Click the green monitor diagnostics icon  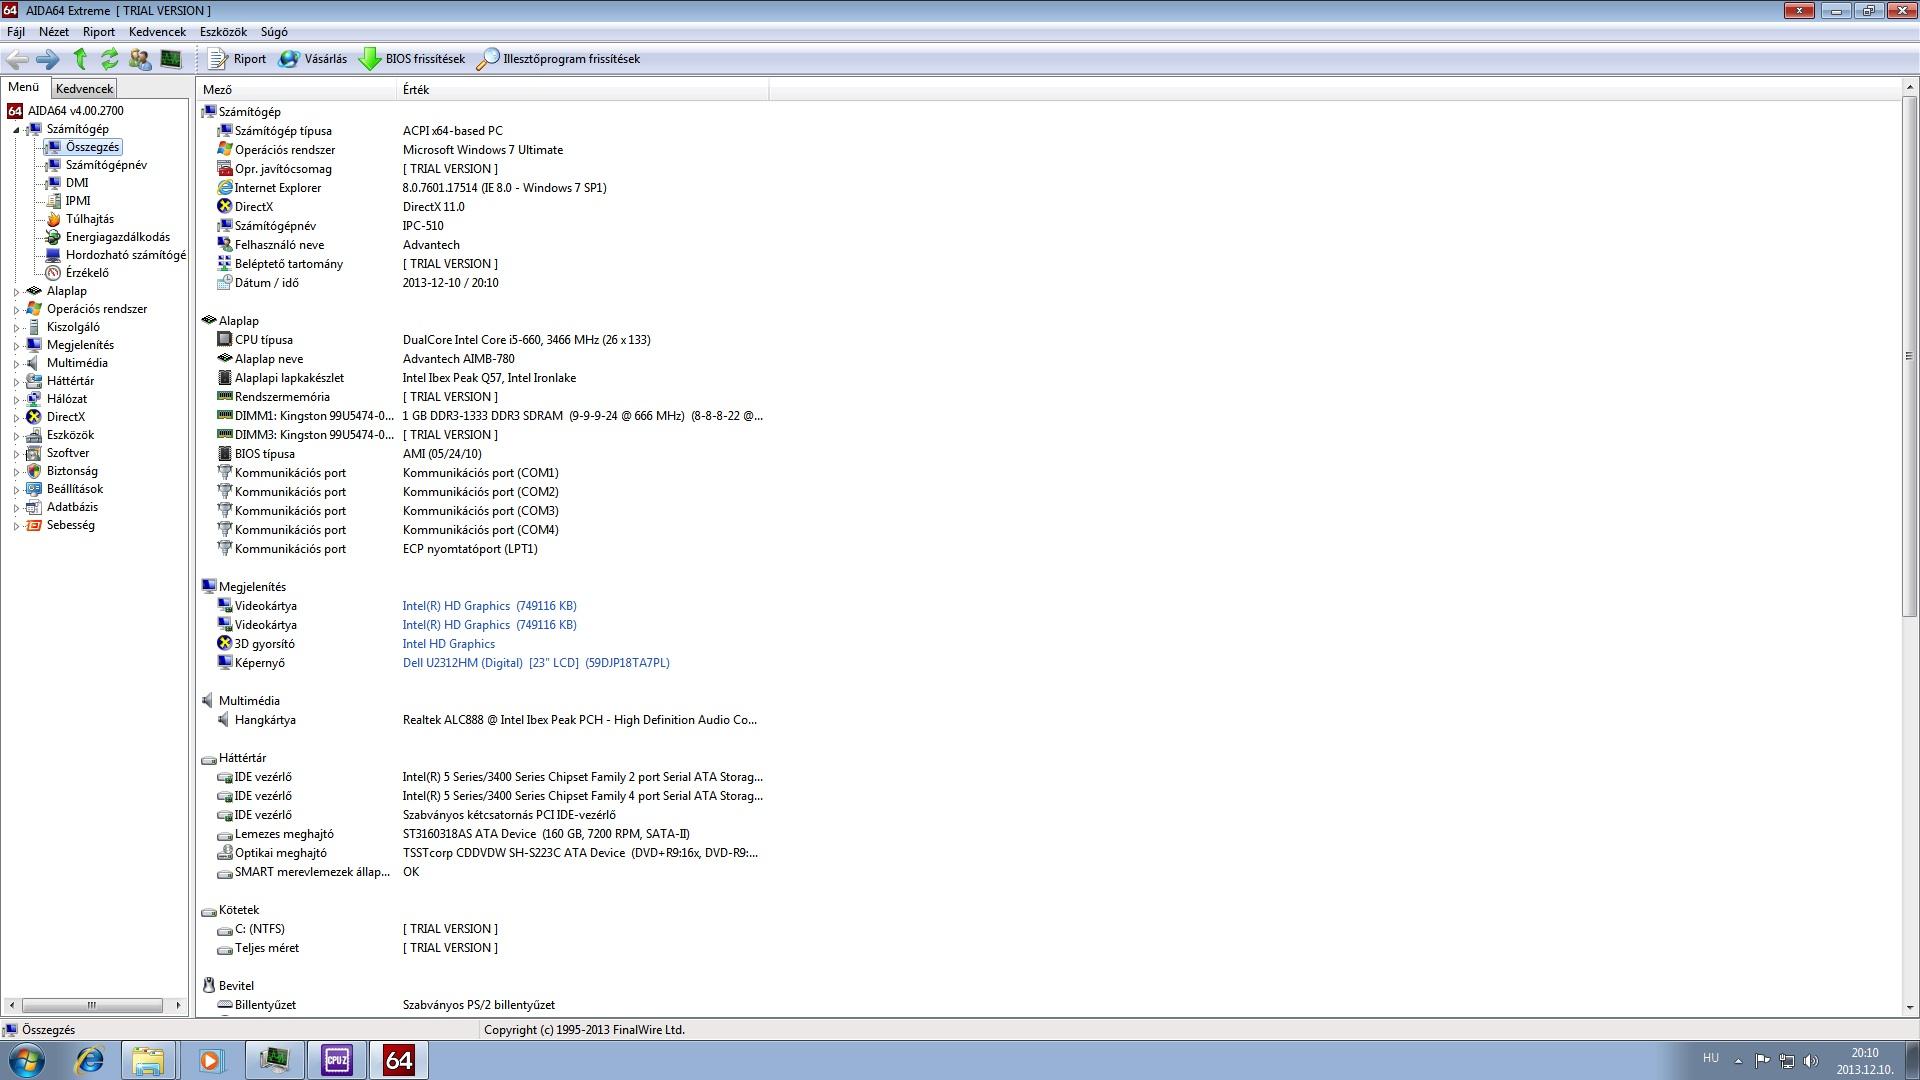tap(171, 59)
